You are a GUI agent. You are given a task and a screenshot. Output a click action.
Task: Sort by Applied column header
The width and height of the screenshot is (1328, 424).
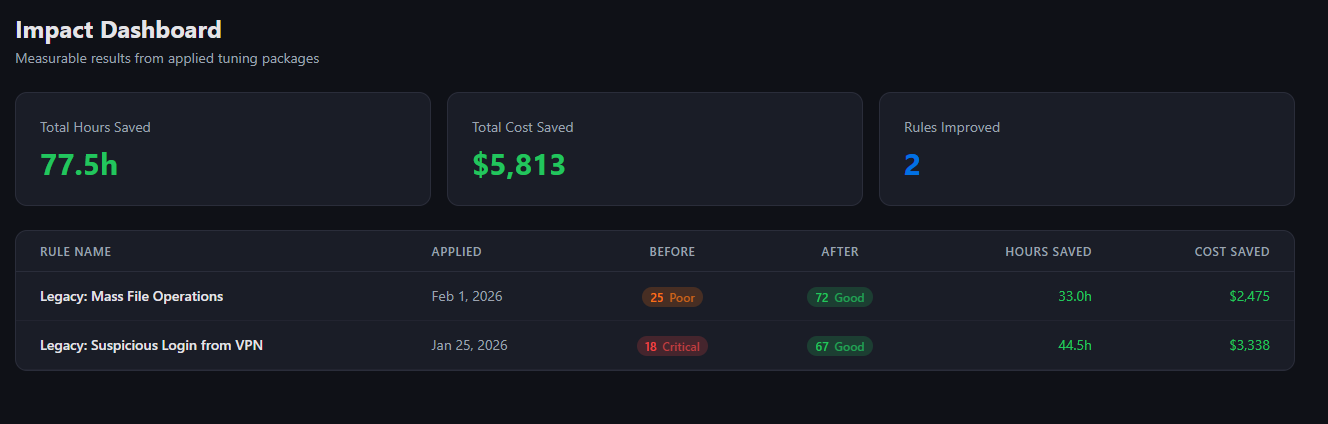[x=456, y=252]
